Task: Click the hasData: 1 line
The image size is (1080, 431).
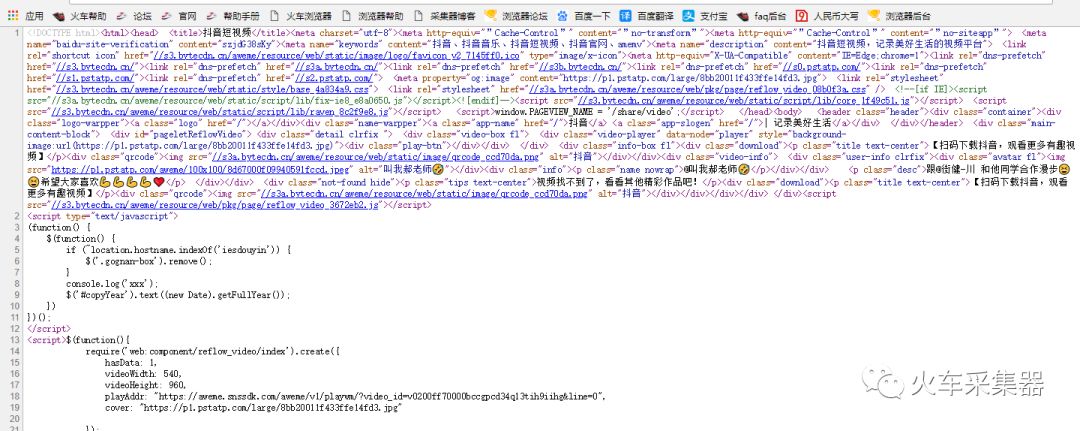Action: pyautogui.click(x=130, y=363)
